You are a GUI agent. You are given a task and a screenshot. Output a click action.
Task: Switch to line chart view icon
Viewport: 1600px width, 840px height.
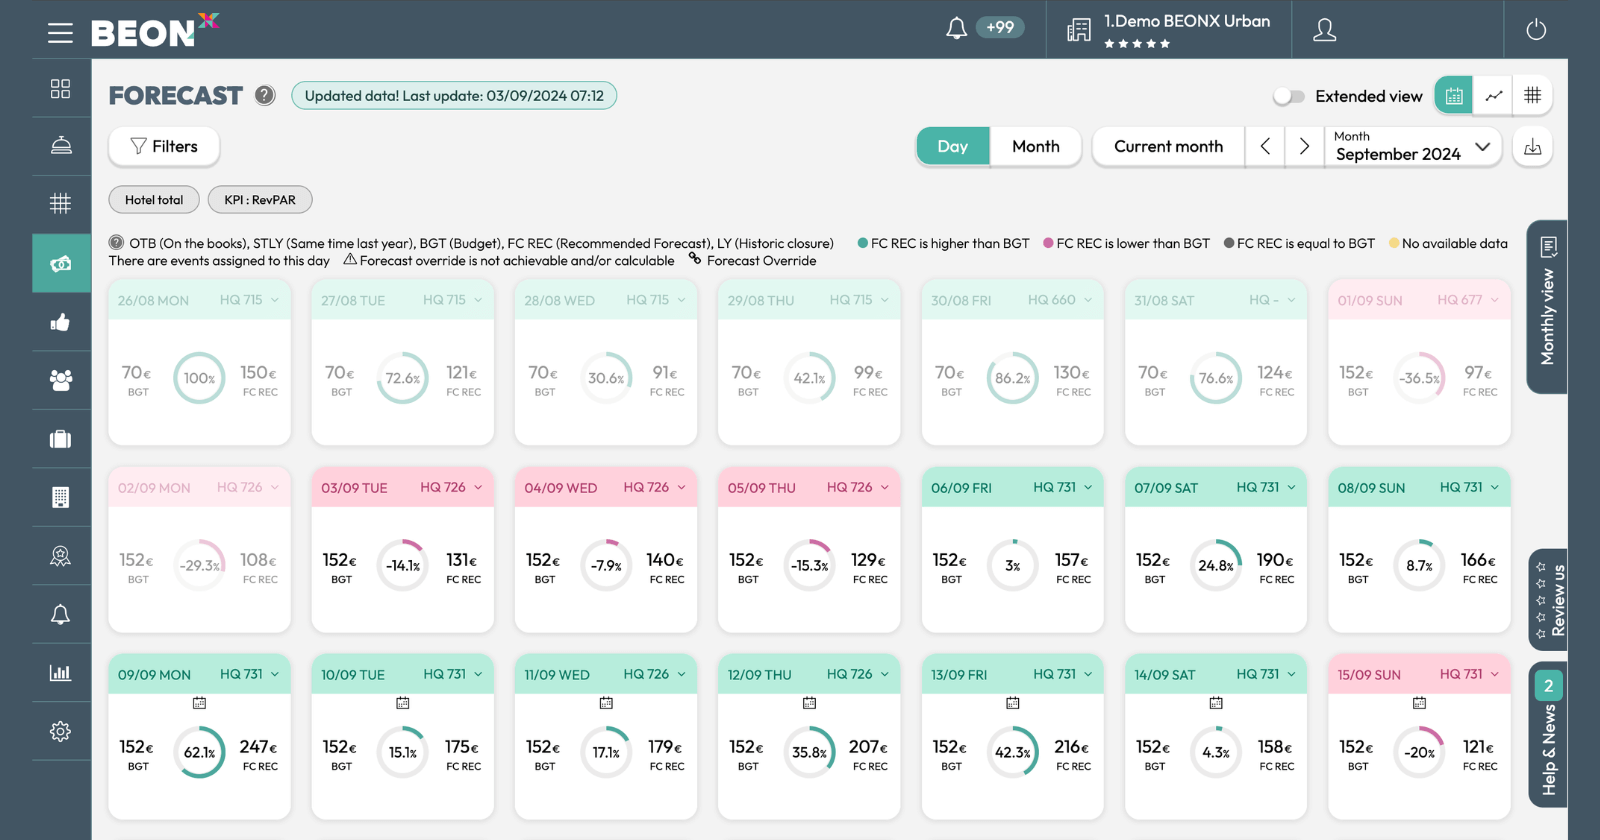1493,96
